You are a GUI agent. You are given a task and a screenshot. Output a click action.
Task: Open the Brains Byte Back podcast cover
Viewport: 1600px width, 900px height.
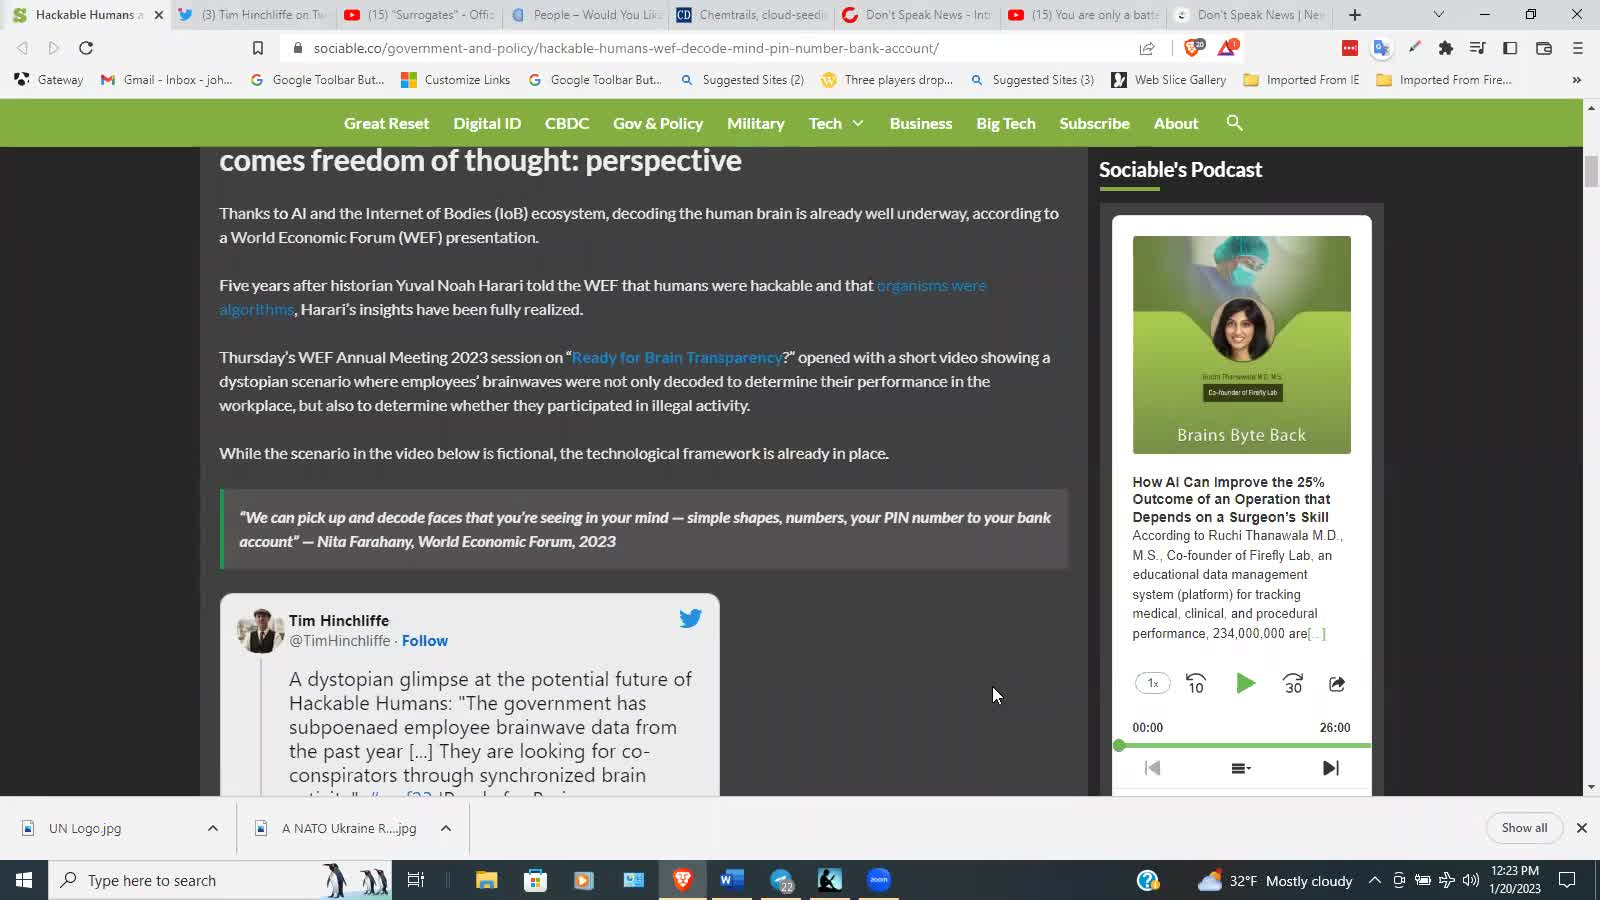(1241, 345)
